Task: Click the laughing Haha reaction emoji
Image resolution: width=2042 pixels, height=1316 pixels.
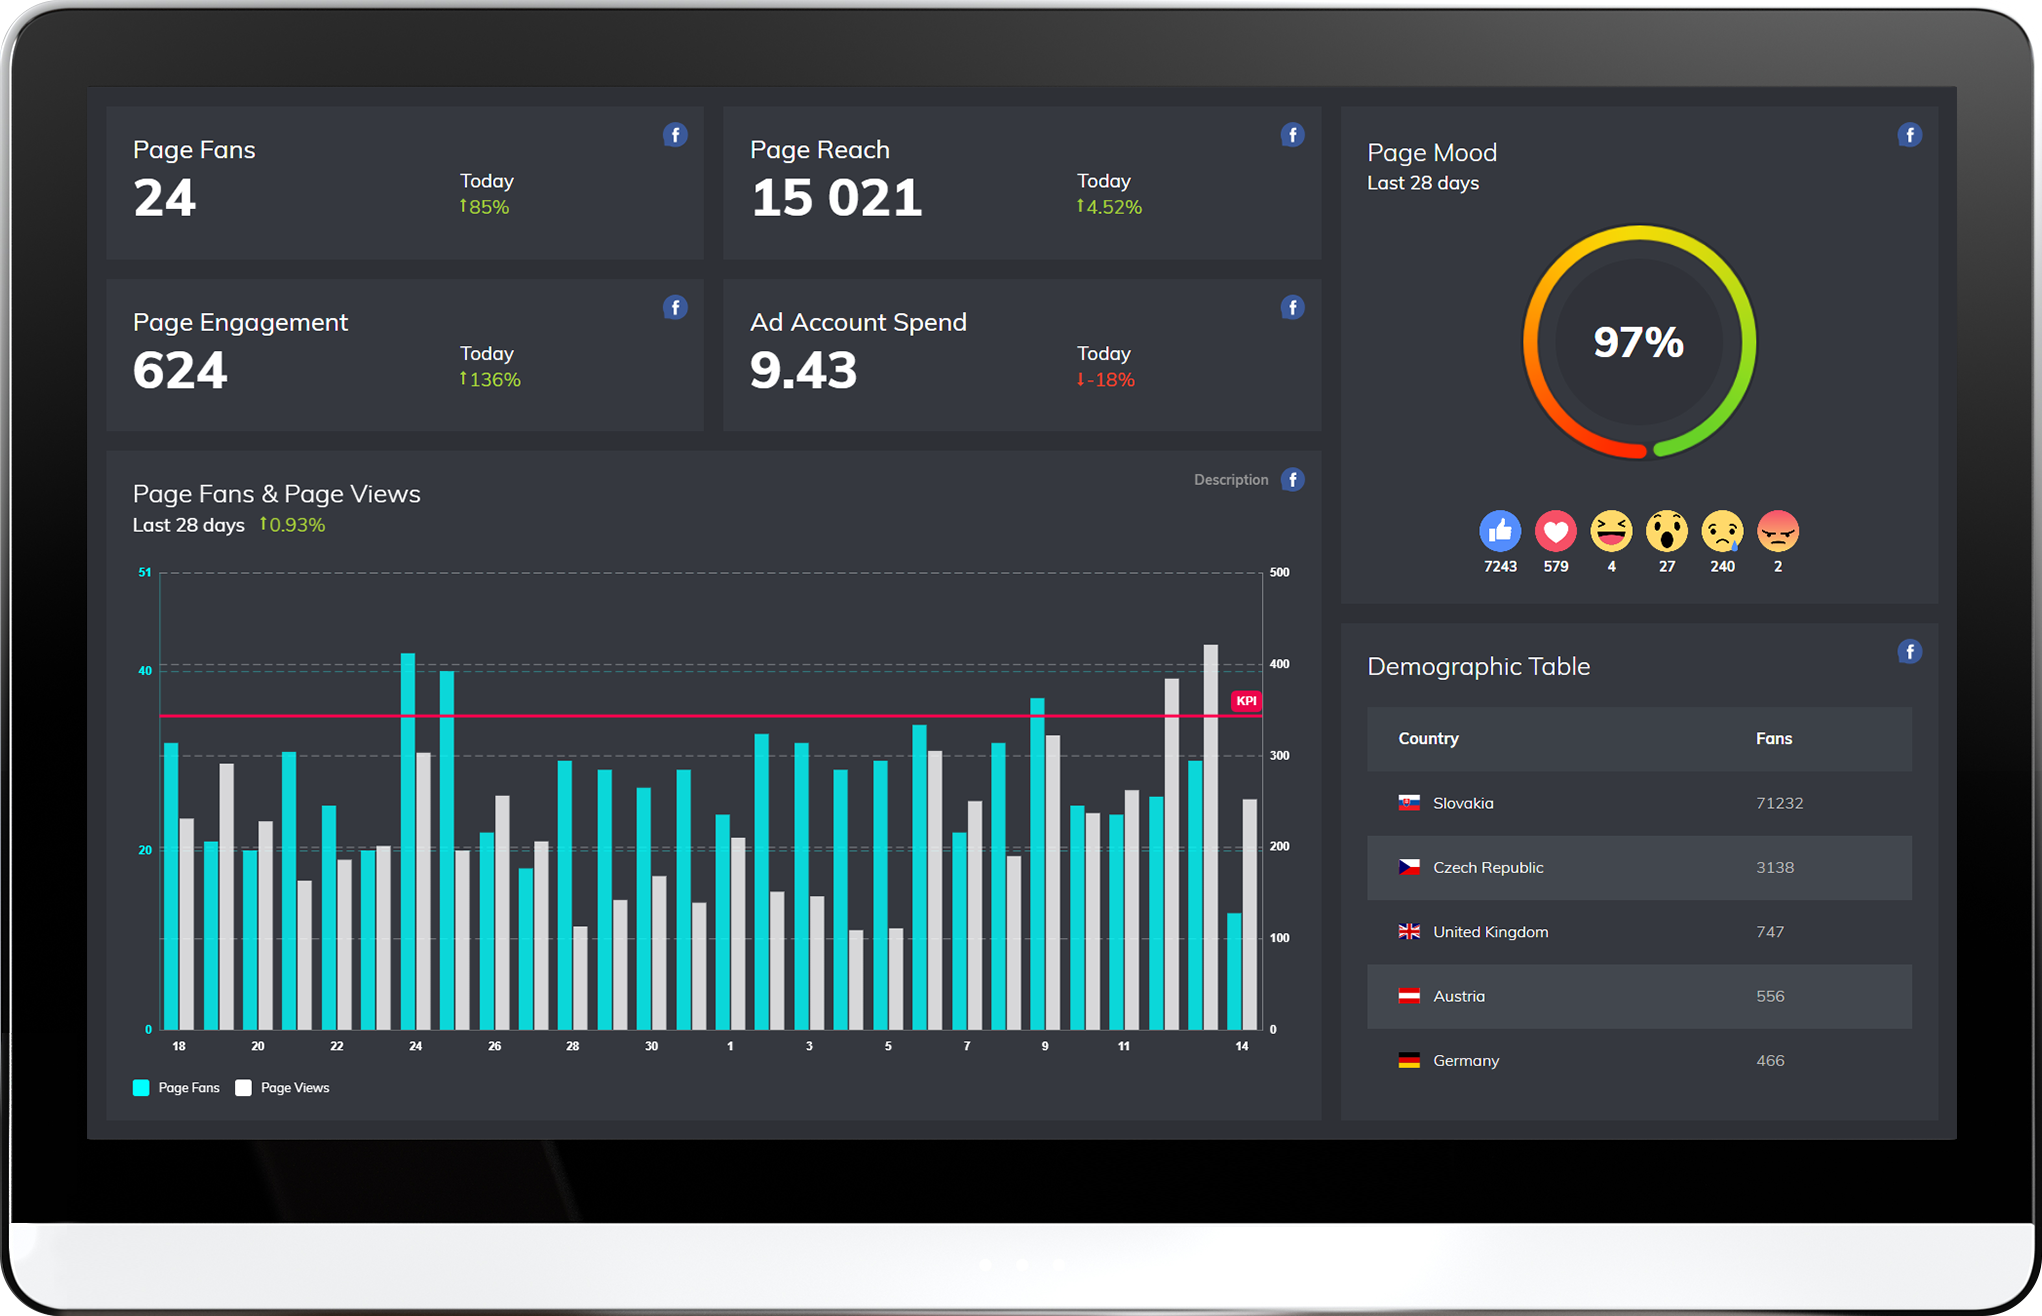Action: click(x=1611, y=531)
